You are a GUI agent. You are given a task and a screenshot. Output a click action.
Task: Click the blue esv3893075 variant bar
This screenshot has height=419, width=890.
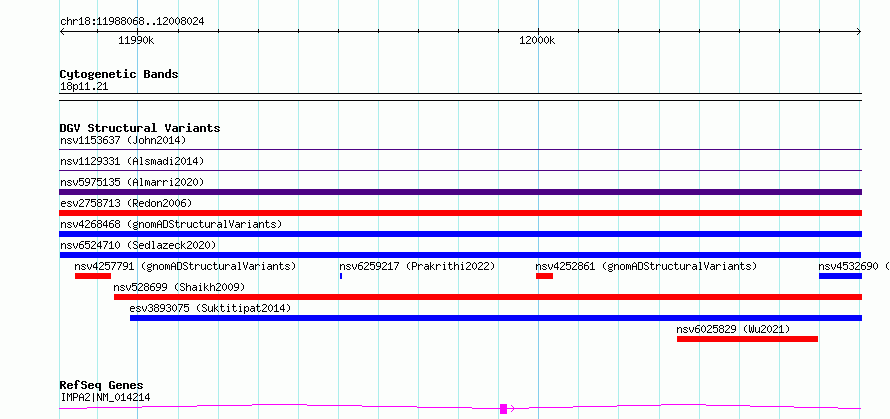coord(496,318)
